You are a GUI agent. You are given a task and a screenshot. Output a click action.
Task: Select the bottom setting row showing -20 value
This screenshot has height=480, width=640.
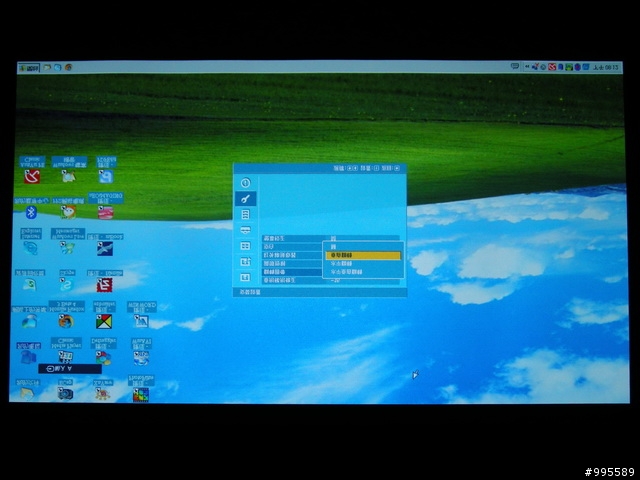pyautogui.click(x=331, y=281)
